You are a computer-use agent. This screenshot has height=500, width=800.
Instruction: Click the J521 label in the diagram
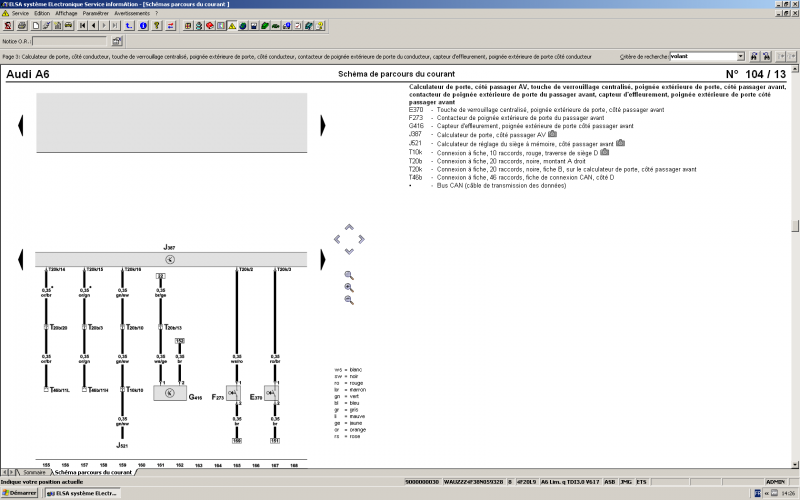click(121, 445)
